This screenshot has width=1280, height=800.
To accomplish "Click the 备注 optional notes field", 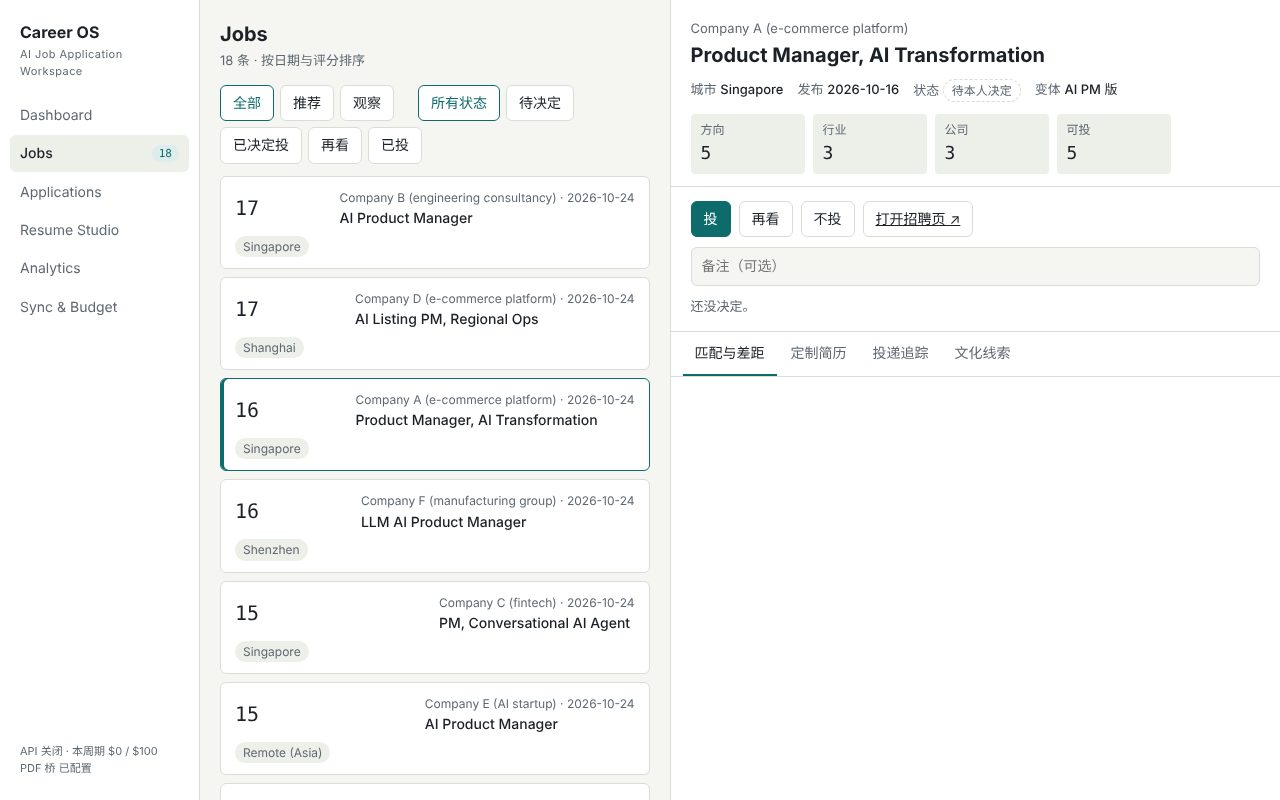I will [975, 266].
